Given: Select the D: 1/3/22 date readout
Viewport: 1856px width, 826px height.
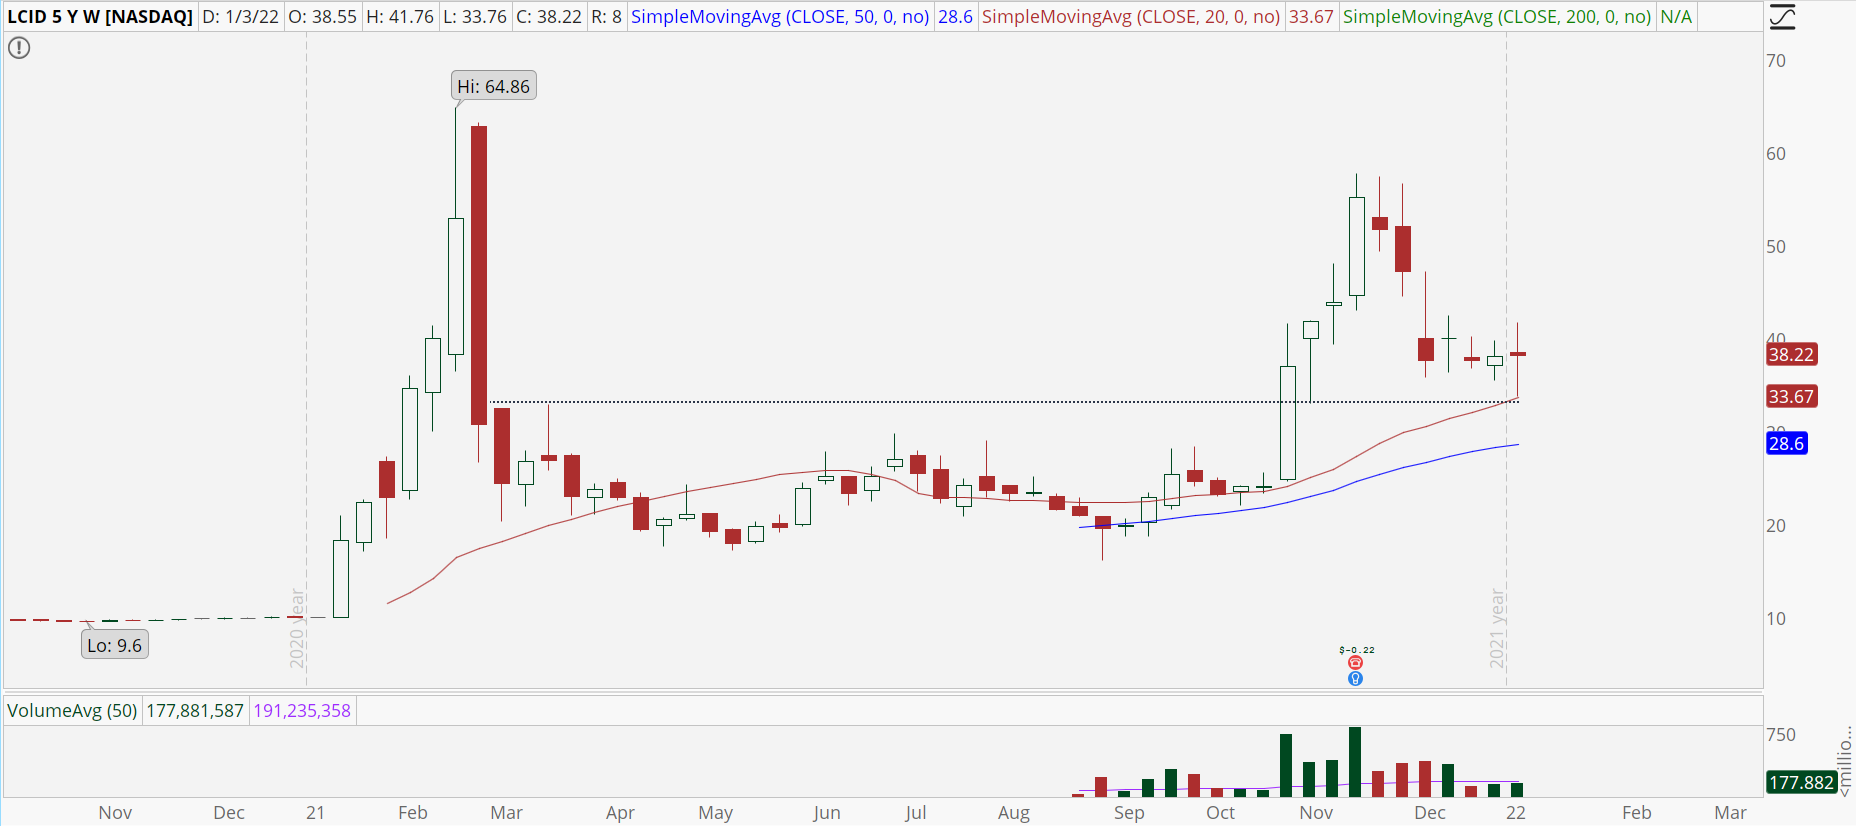Looking at the screenshot, I should point(241,17).
